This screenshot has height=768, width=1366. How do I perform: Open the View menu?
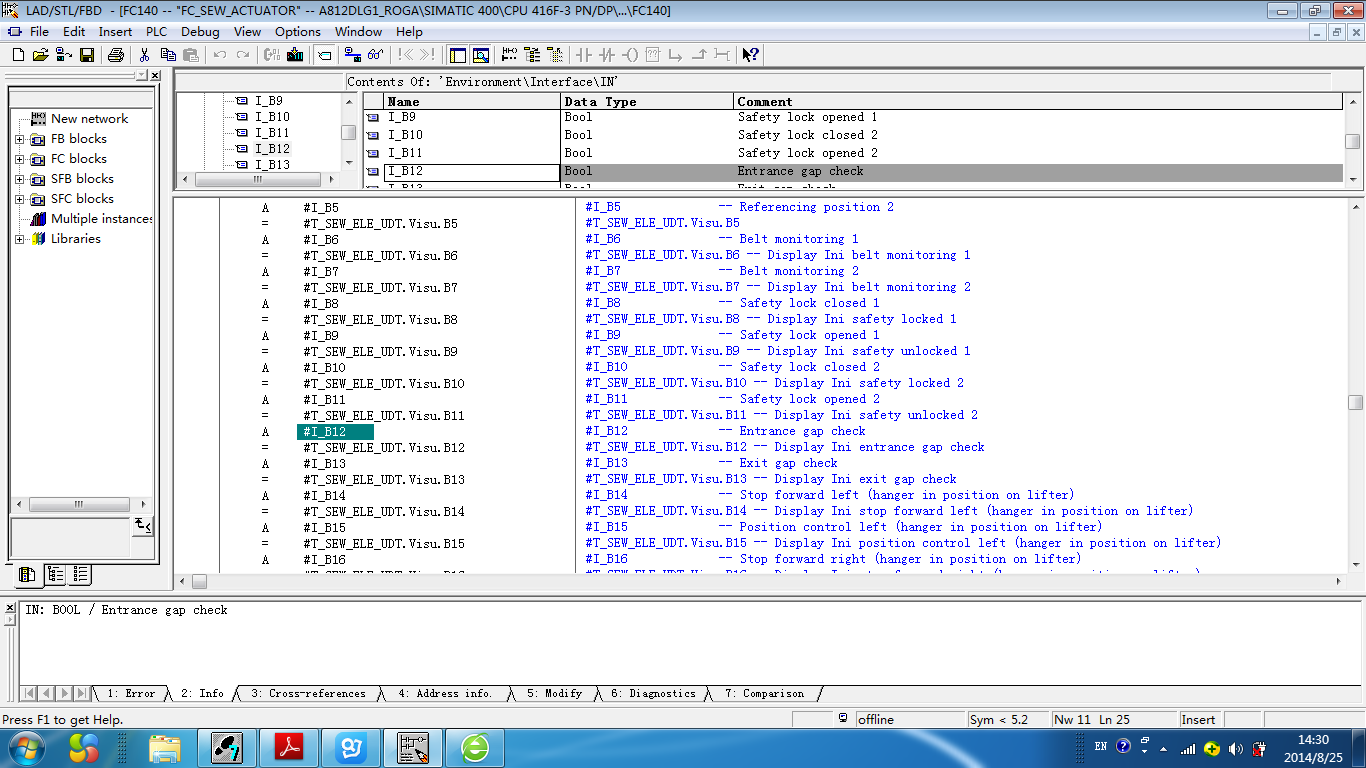click(247, 32)
